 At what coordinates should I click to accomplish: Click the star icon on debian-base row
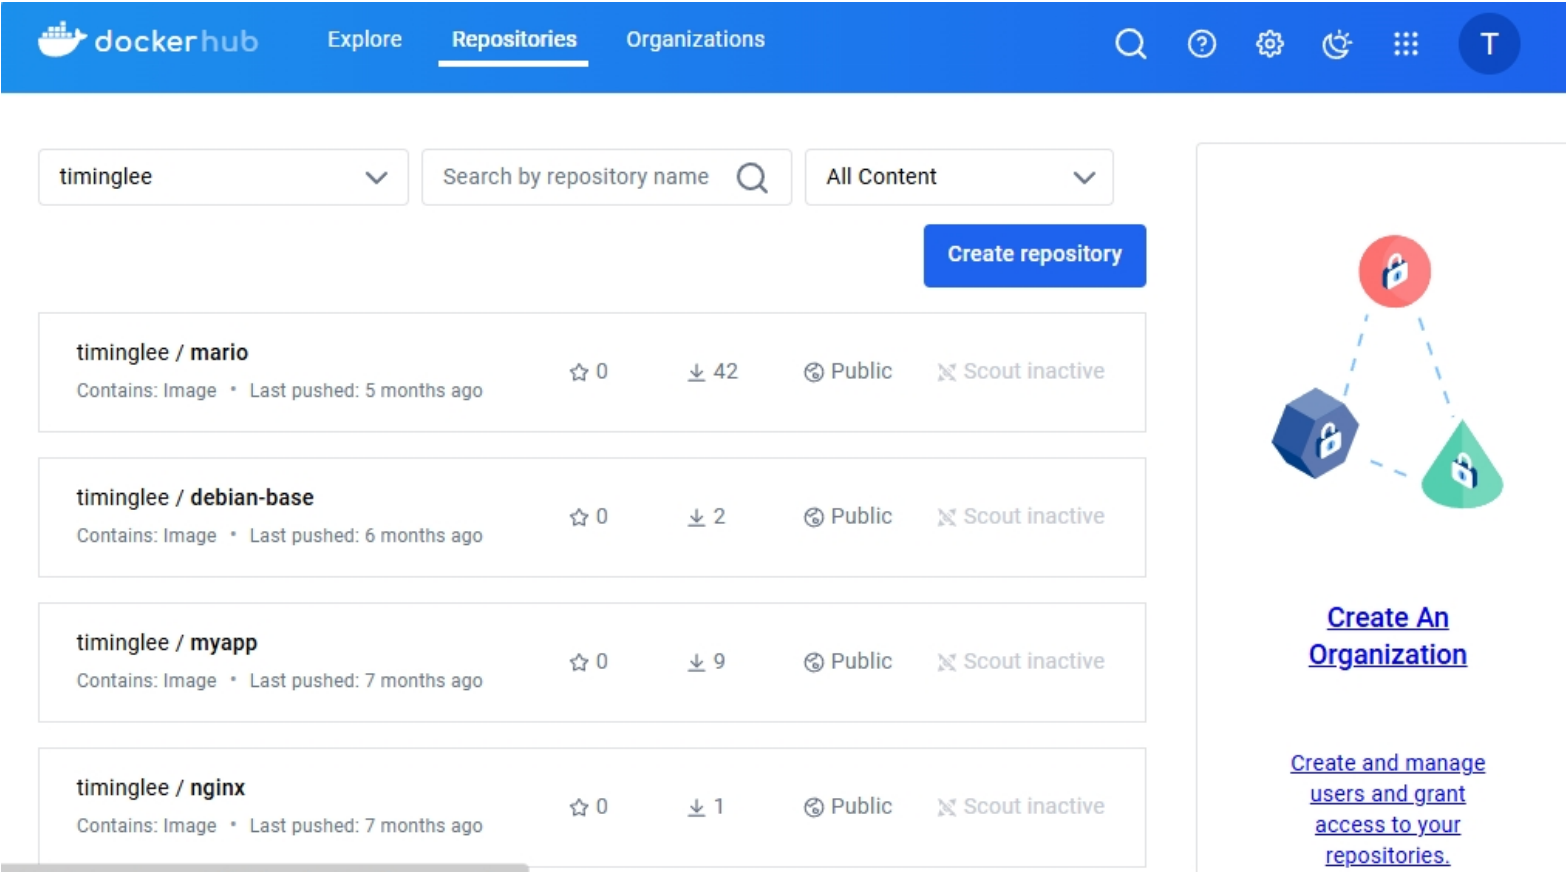coord(578,517)
